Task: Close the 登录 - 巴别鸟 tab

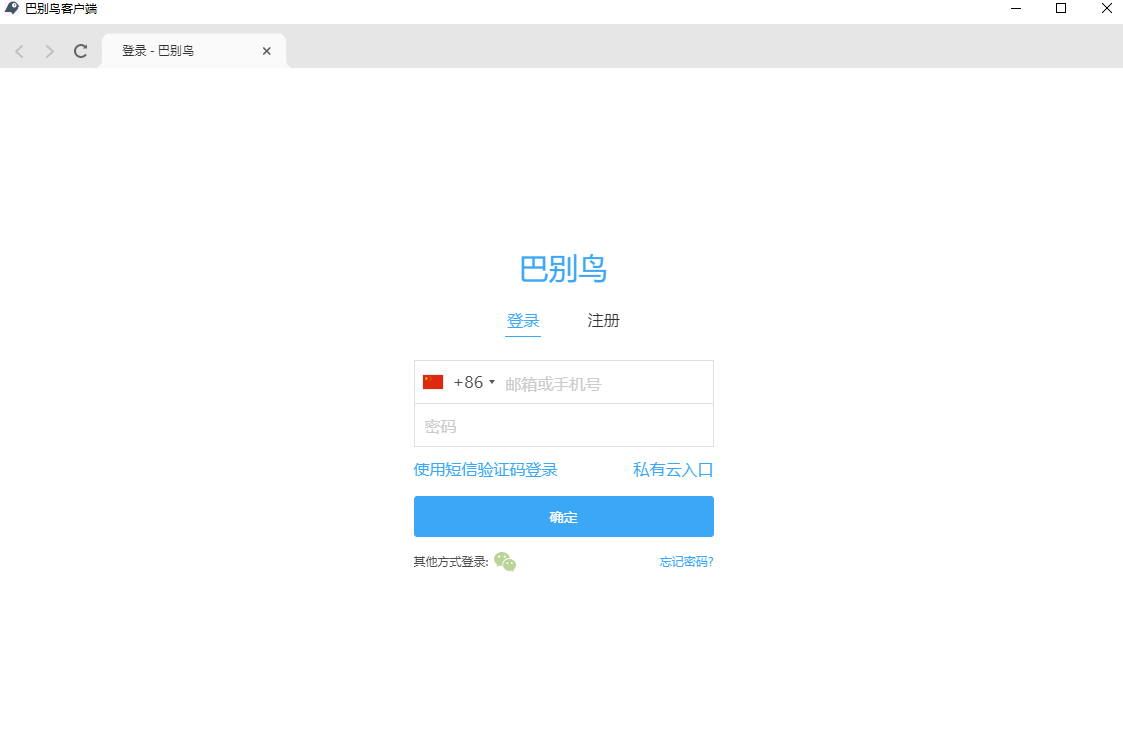Action: [267, 51]
